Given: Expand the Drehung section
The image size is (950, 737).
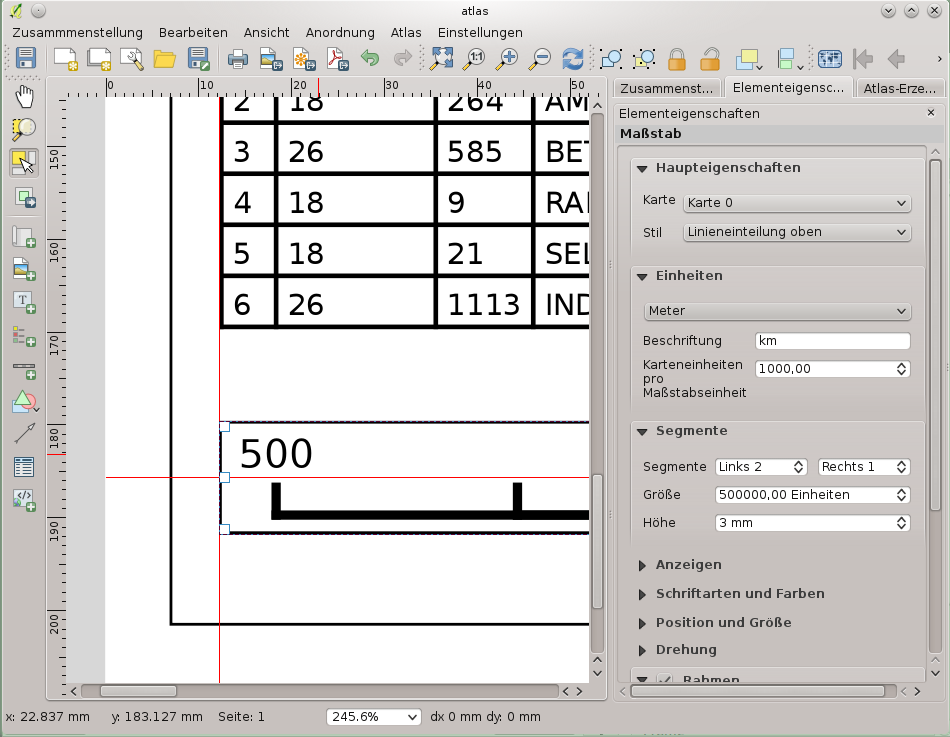Looking at the screenshot, I should [x=642, y=650].
